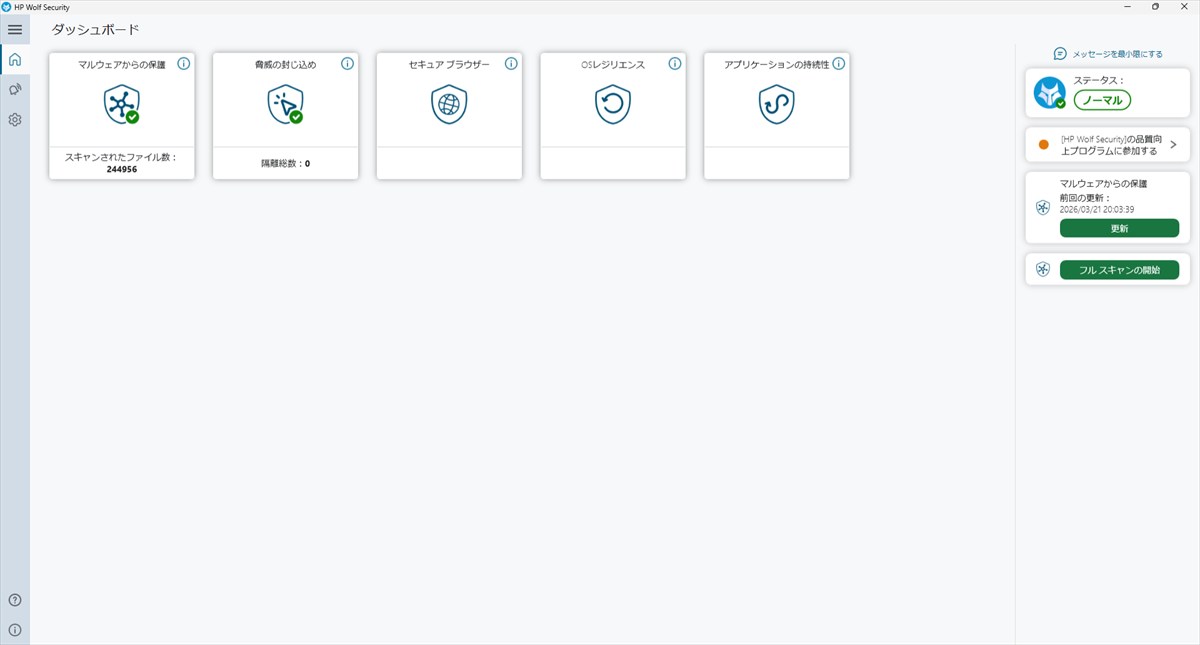Click the ノーマル status badge
The image size is (1200, 645).
pyautogui.click(x=1102, y=100)
